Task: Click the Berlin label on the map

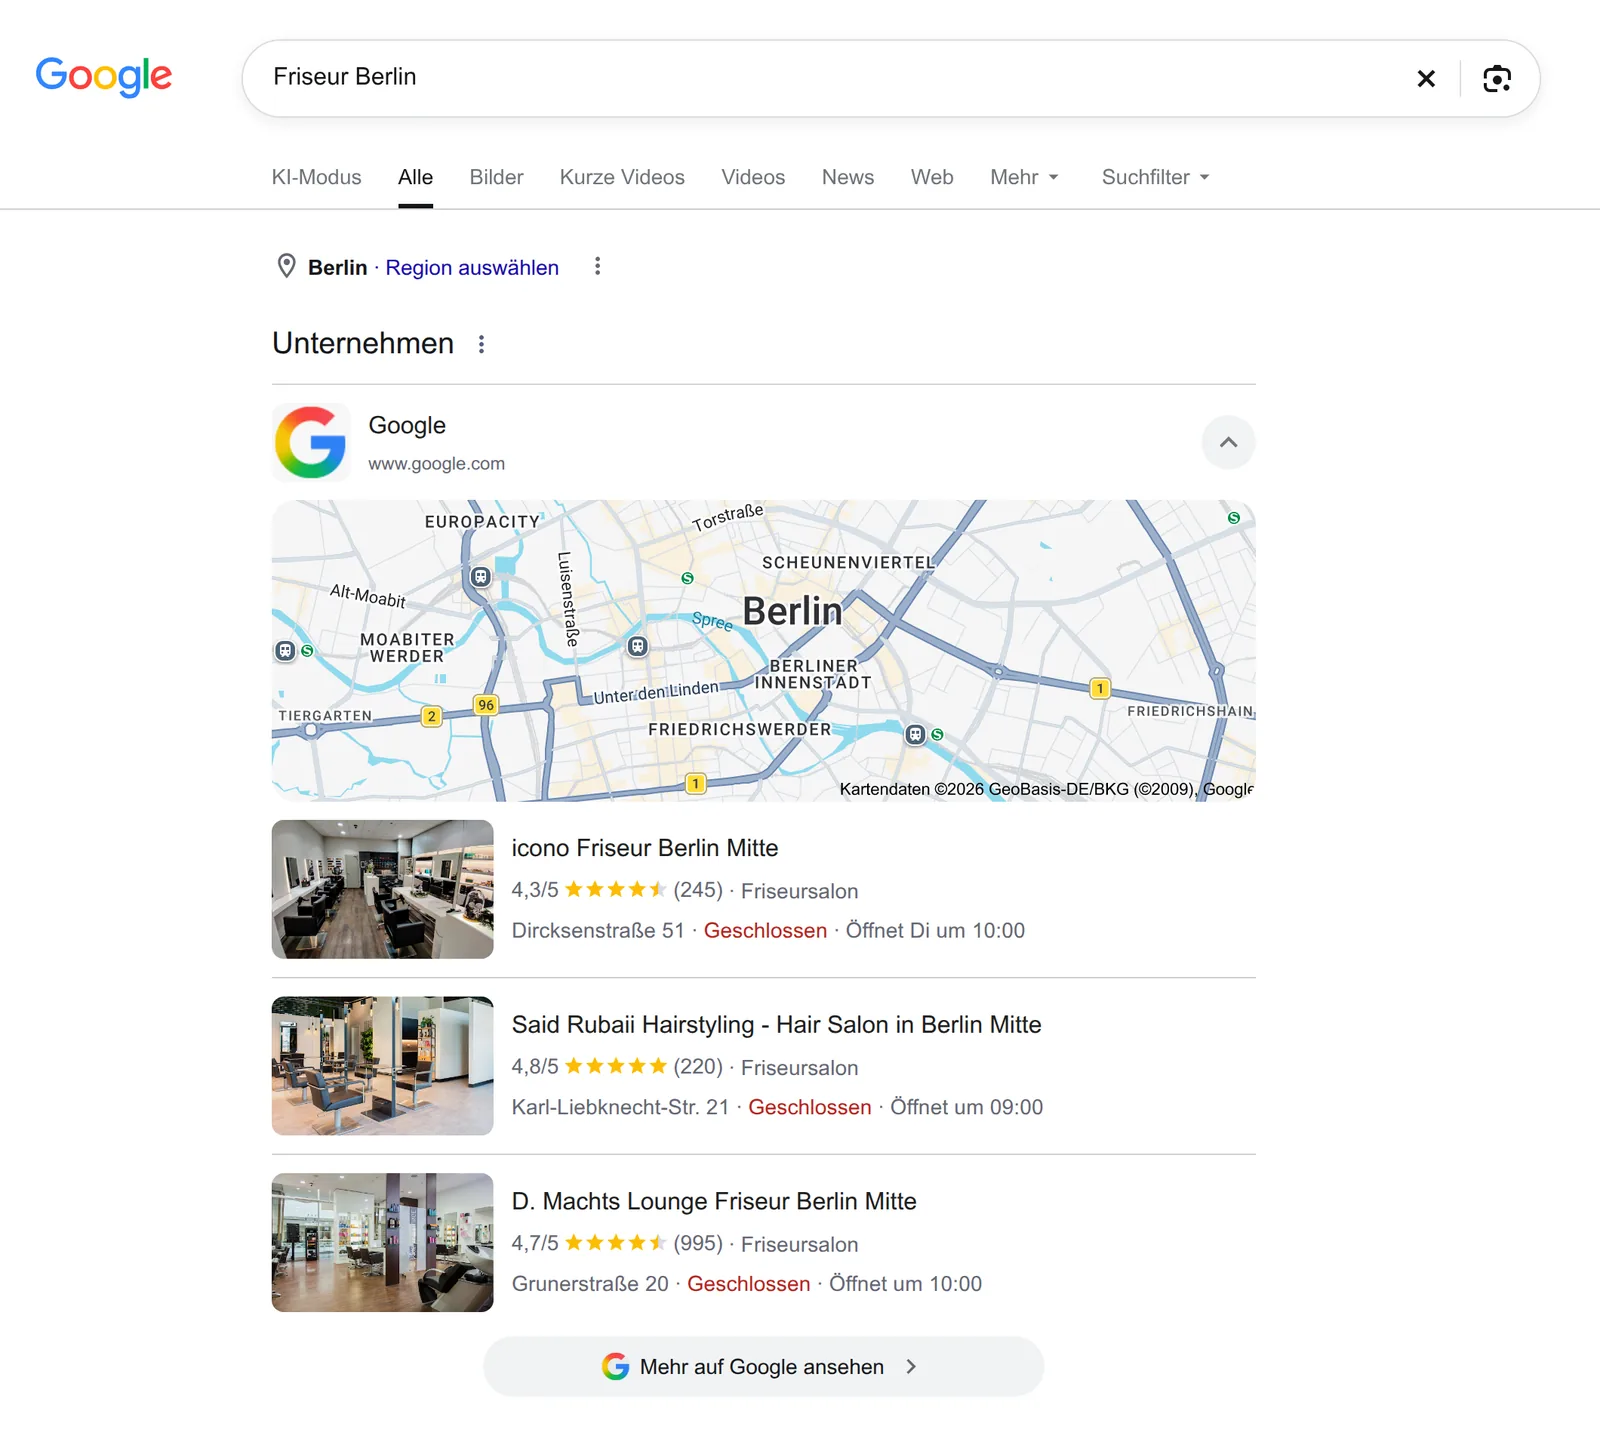Action: [x=792, y=610]
